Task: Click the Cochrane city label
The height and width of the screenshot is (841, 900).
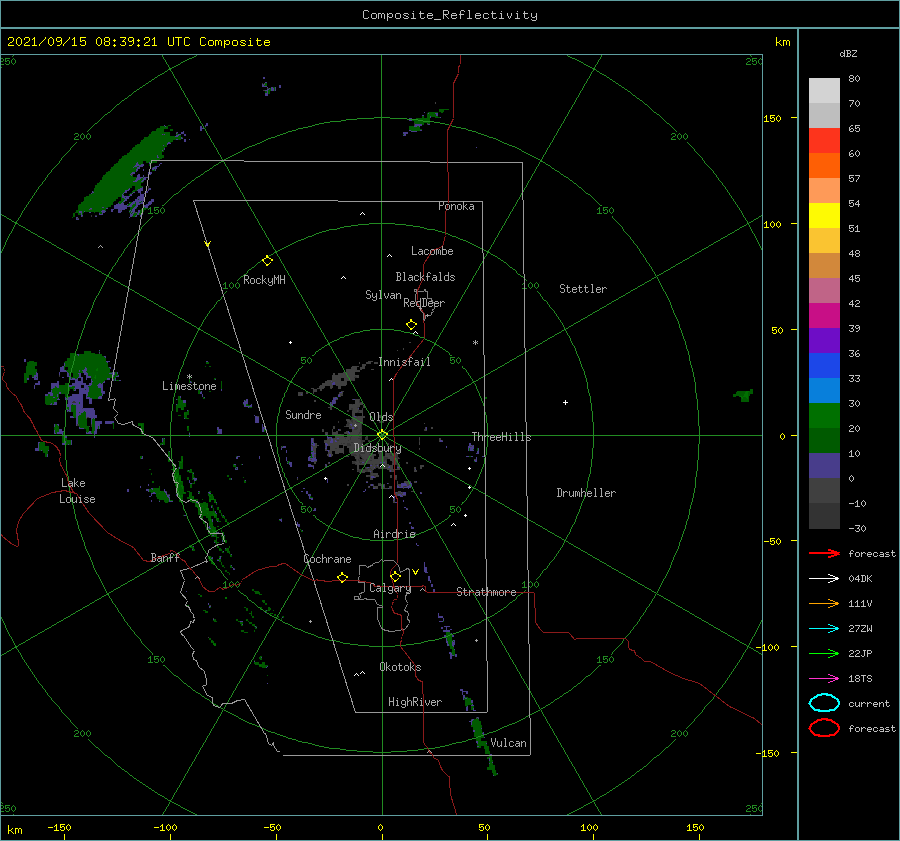Action: click(327, 559)
